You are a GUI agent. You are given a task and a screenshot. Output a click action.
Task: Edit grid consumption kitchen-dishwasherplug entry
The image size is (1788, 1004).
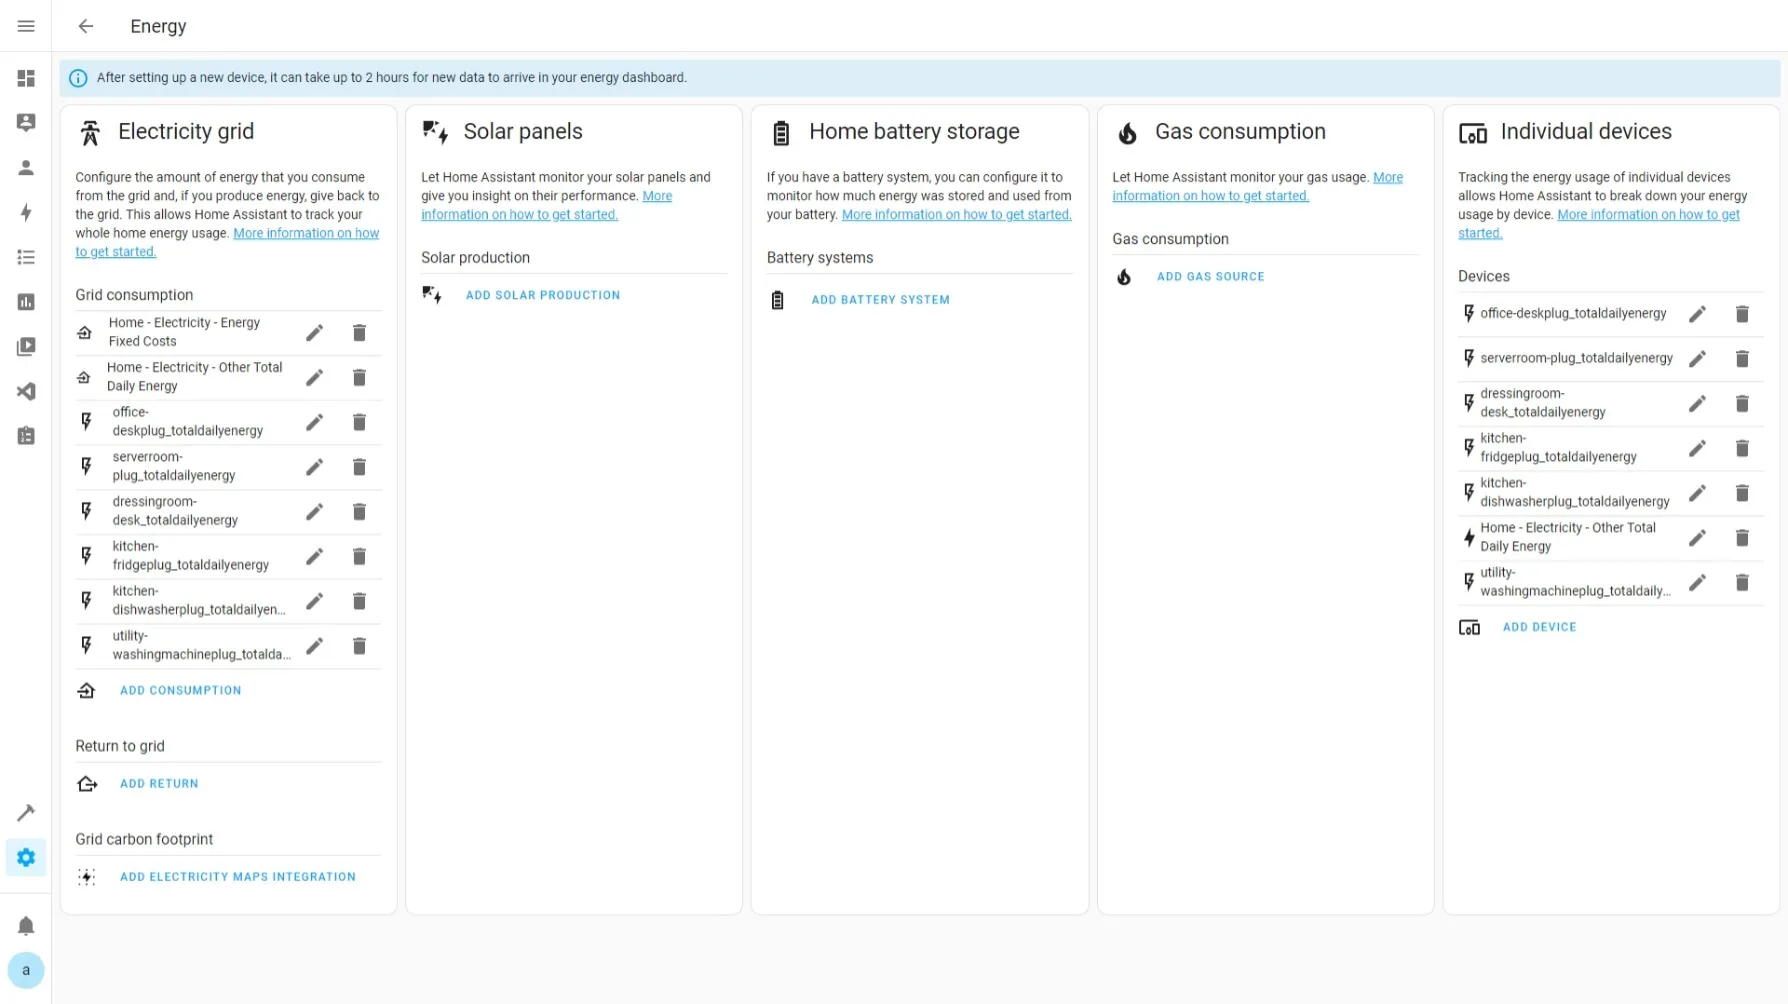tap(315, 601)
